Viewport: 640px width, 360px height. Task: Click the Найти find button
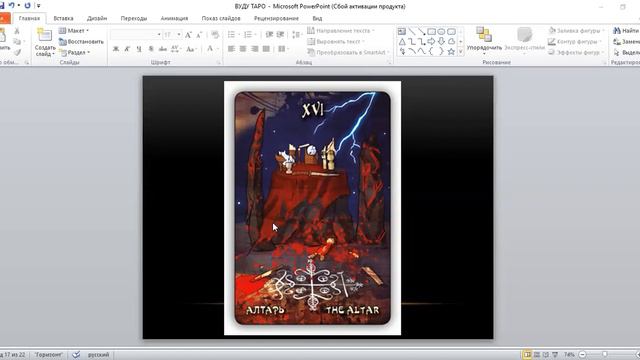click(626, 31)
